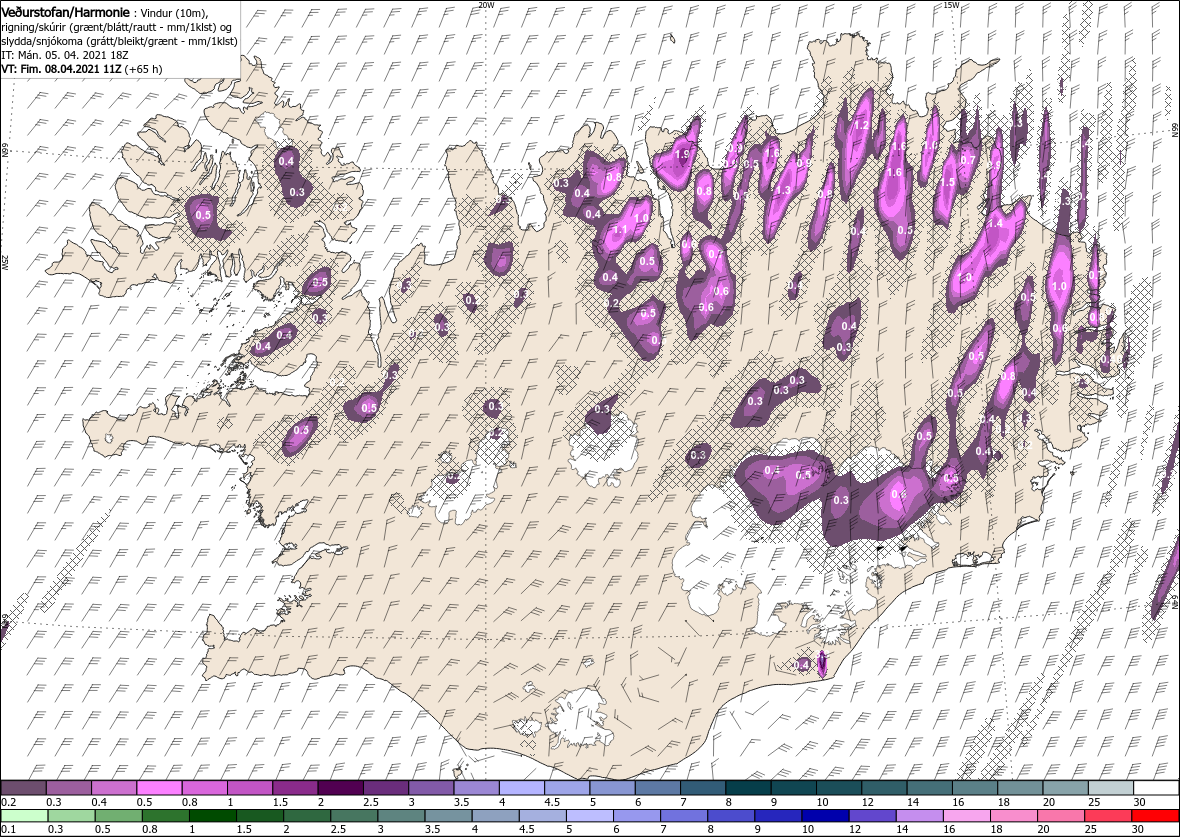The height and width of the screenshot is (837, 1180).
Task: Click the '0.4' label of the snow legend
Action: pyautogui.click(x=98, y=802)
